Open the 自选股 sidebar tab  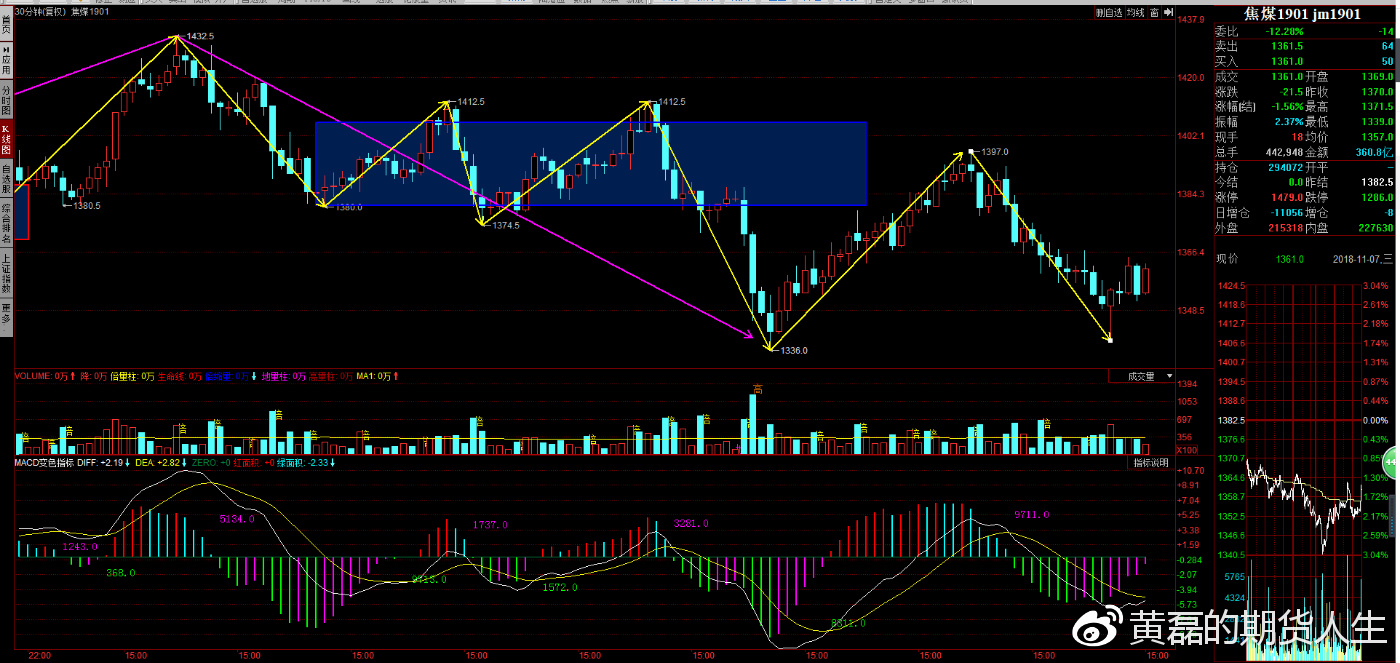coord(6,180)
